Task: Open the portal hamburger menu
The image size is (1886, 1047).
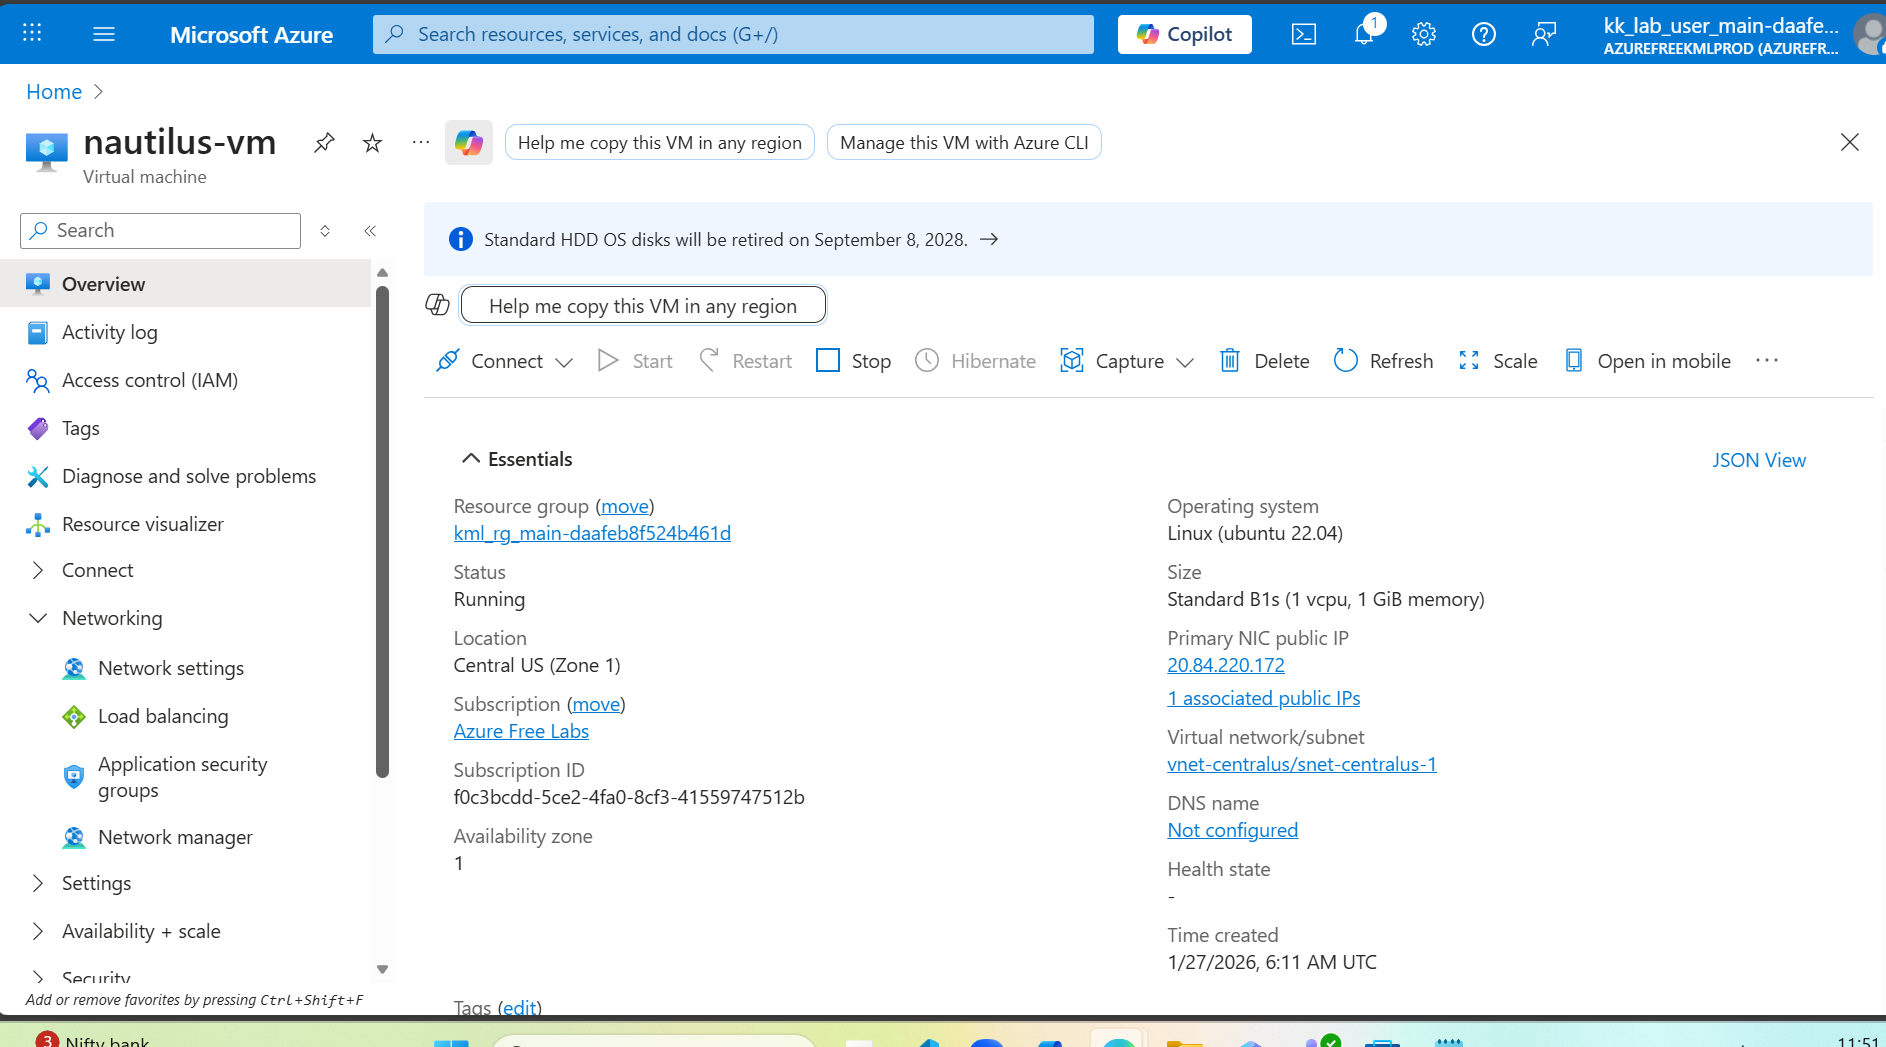Action: pos(104,34)
